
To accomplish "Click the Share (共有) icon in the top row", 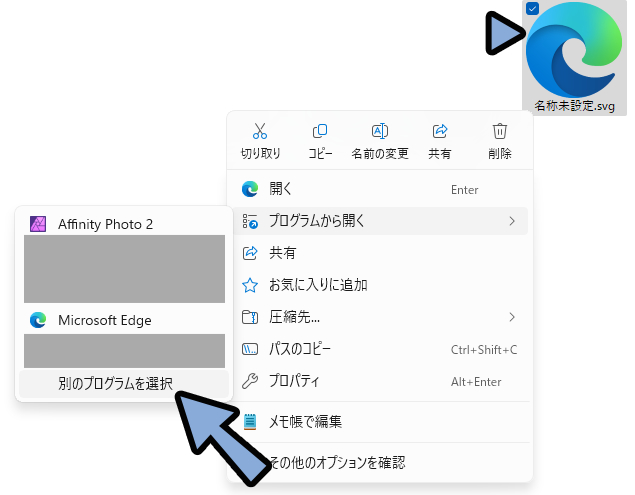I will pos(440,131).
